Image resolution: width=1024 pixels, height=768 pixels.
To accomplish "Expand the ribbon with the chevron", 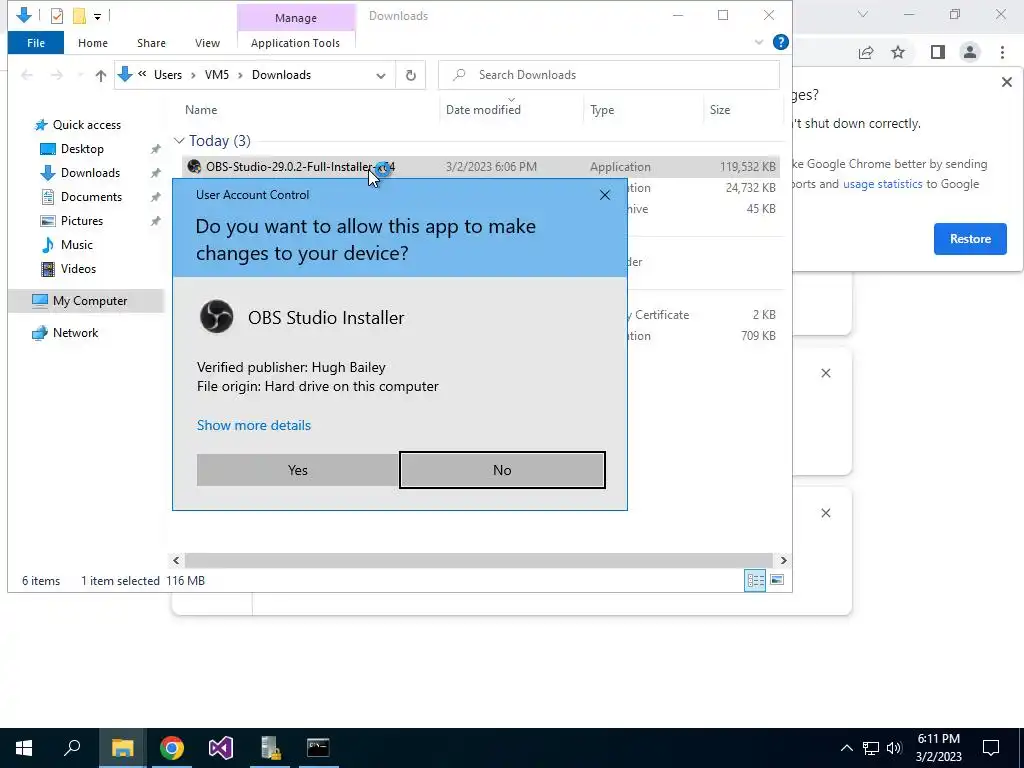I will (x=759, y=42).
